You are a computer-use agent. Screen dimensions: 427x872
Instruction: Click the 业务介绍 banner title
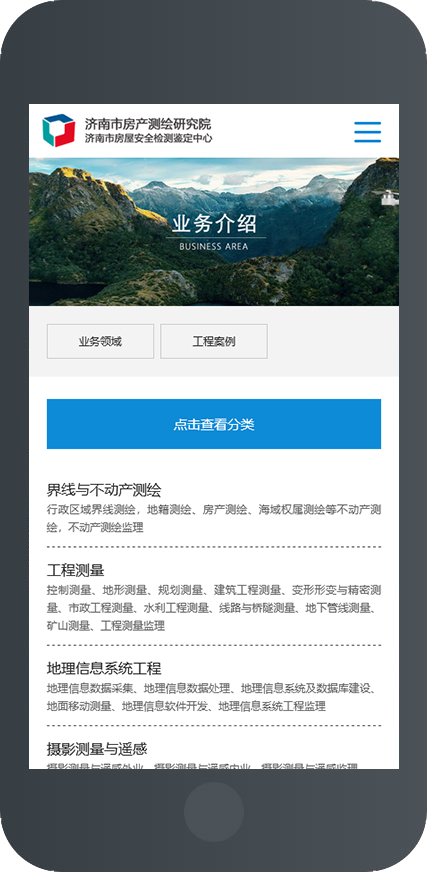pyautogui.click(x=214, y=224)
